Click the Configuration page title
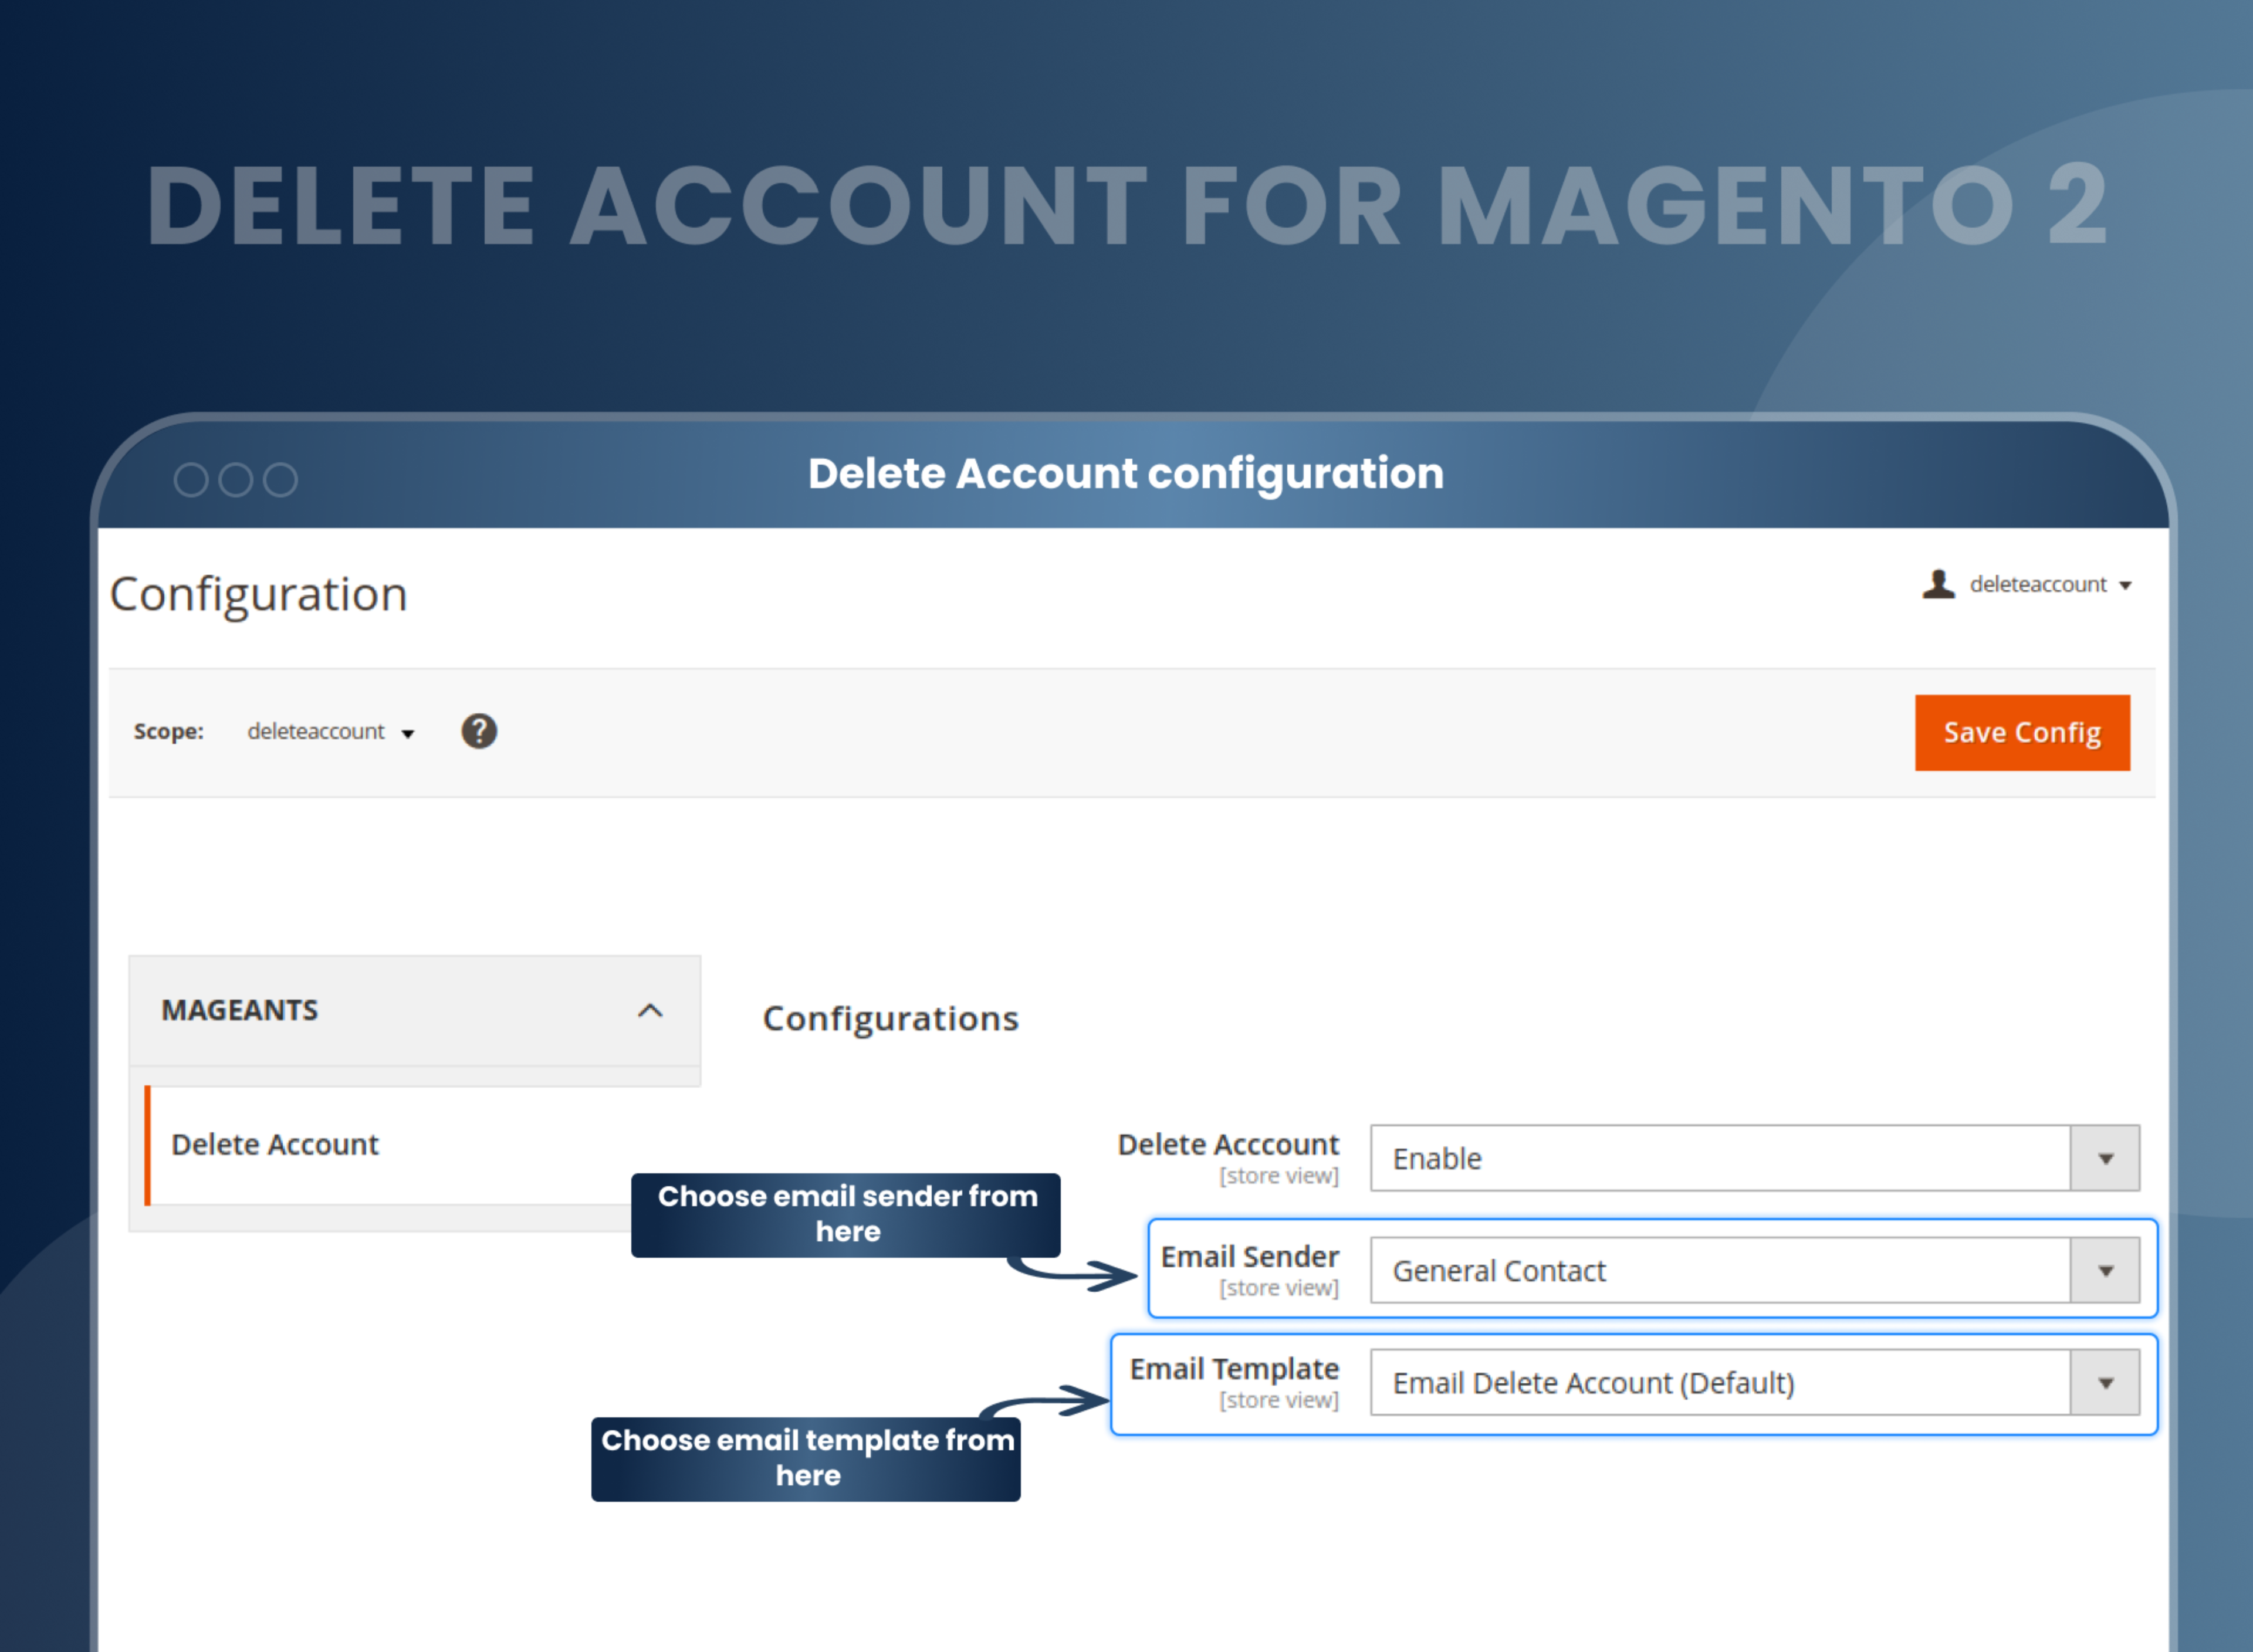 258,594
